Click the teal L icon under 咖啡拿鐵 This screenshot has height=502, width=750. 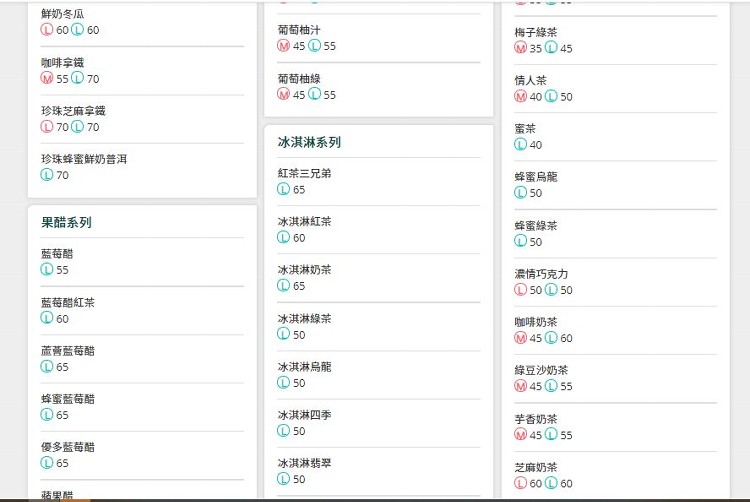77,79
